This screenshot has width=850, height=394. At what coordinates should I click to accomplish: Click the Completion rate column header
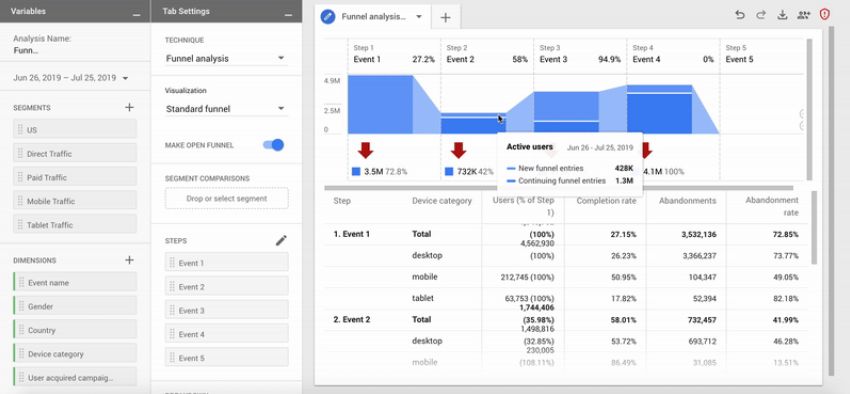[605, 201]
